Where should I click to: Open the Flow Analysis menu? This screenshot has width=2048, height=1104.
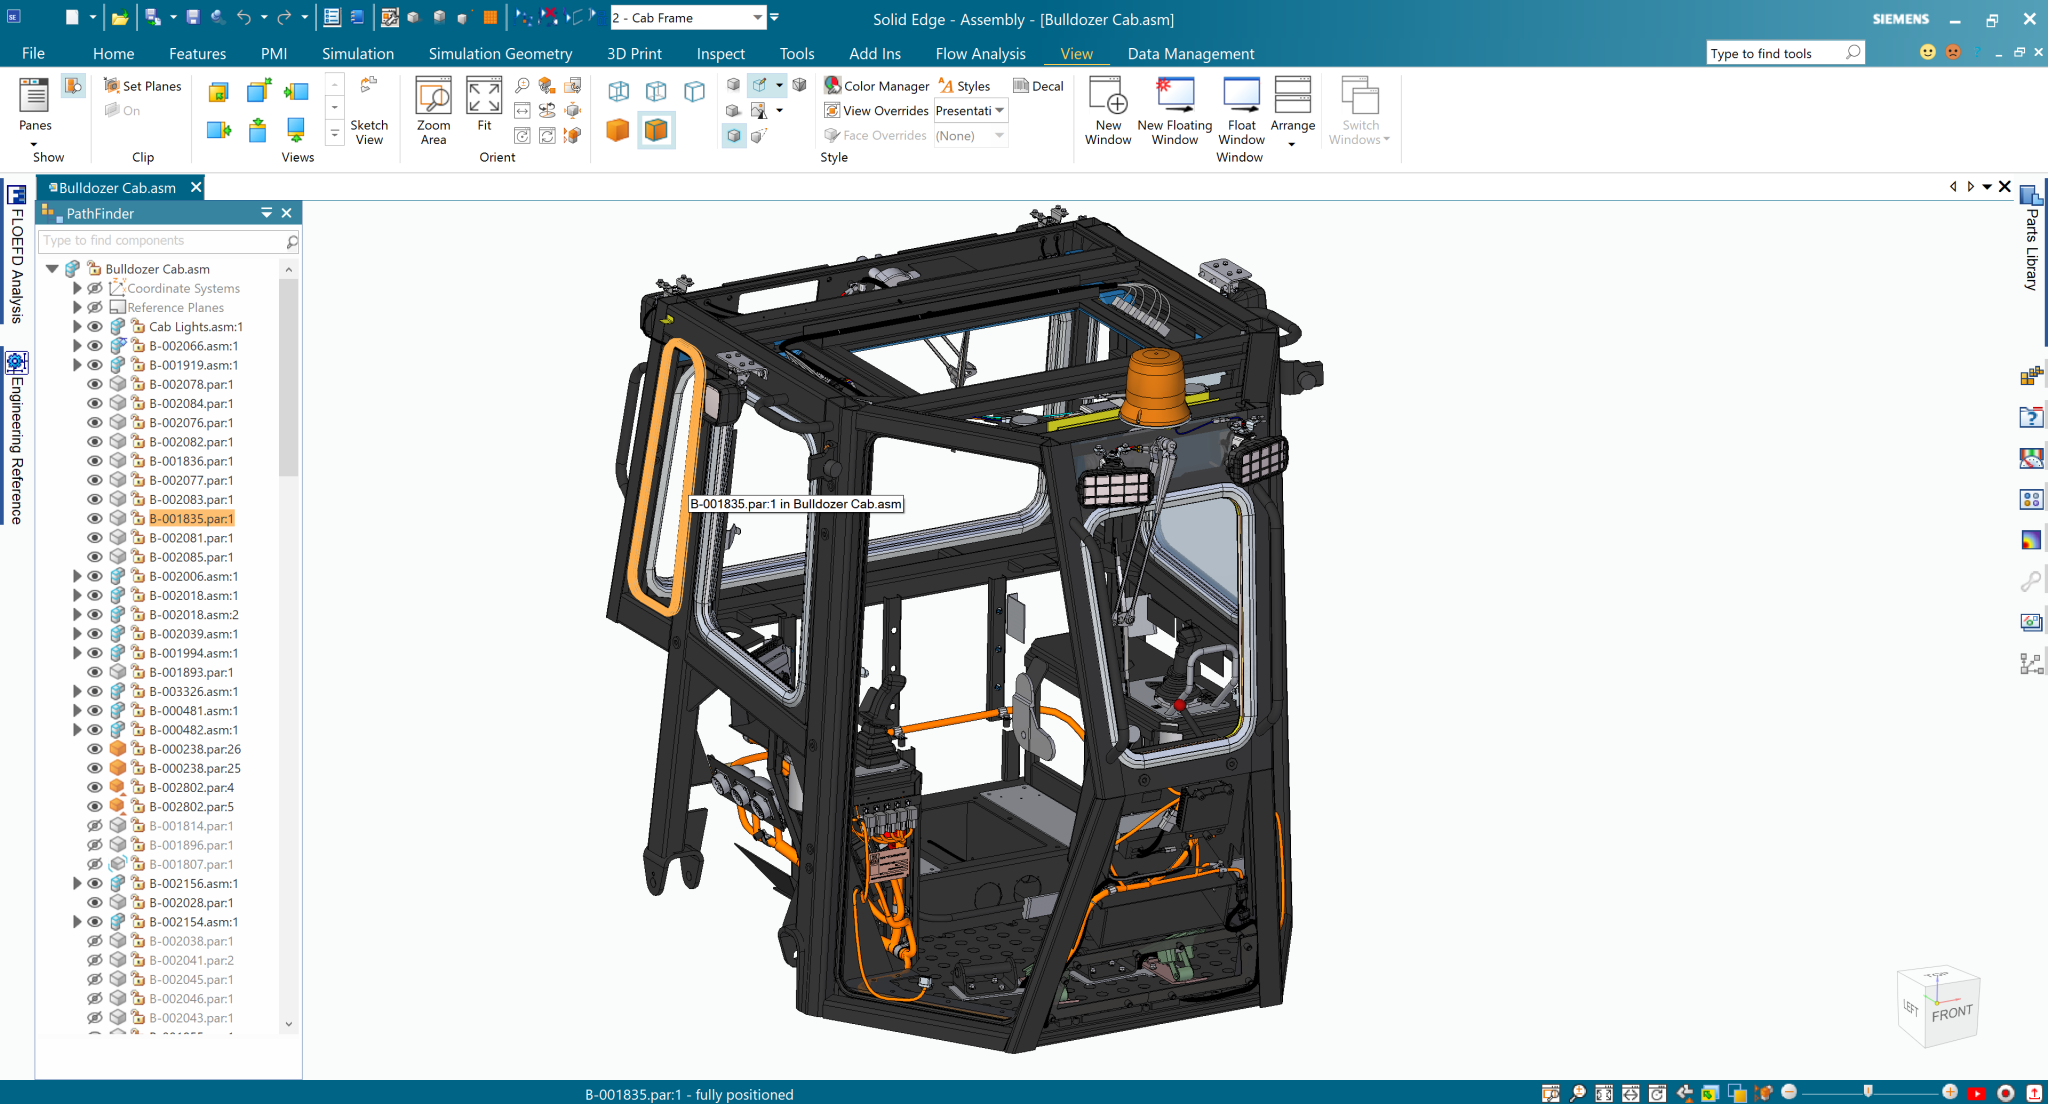(x=979, y=53)
